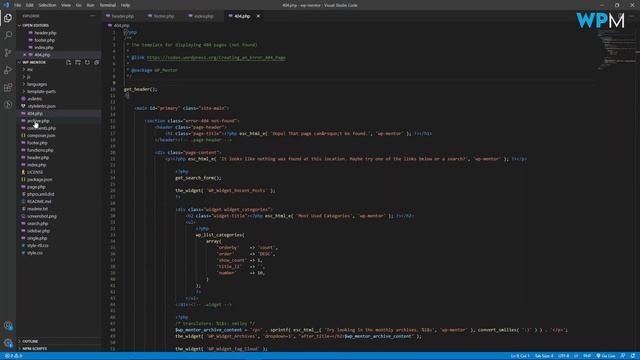The height and width of the screenshot is (360, 640).
Task: Open the Terminal menu
Action: coord(108,5)
